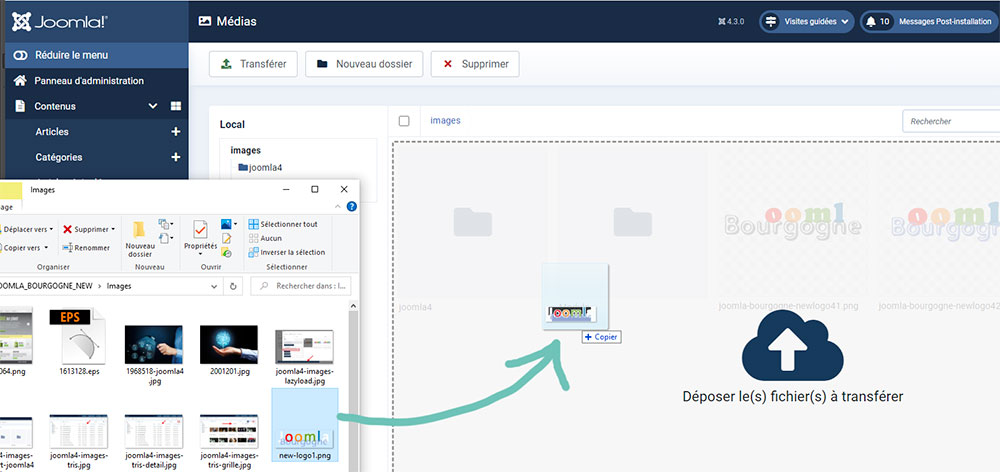Click the Joomla logo in the sidebar
1000x472 pixels.
point(60,22)
